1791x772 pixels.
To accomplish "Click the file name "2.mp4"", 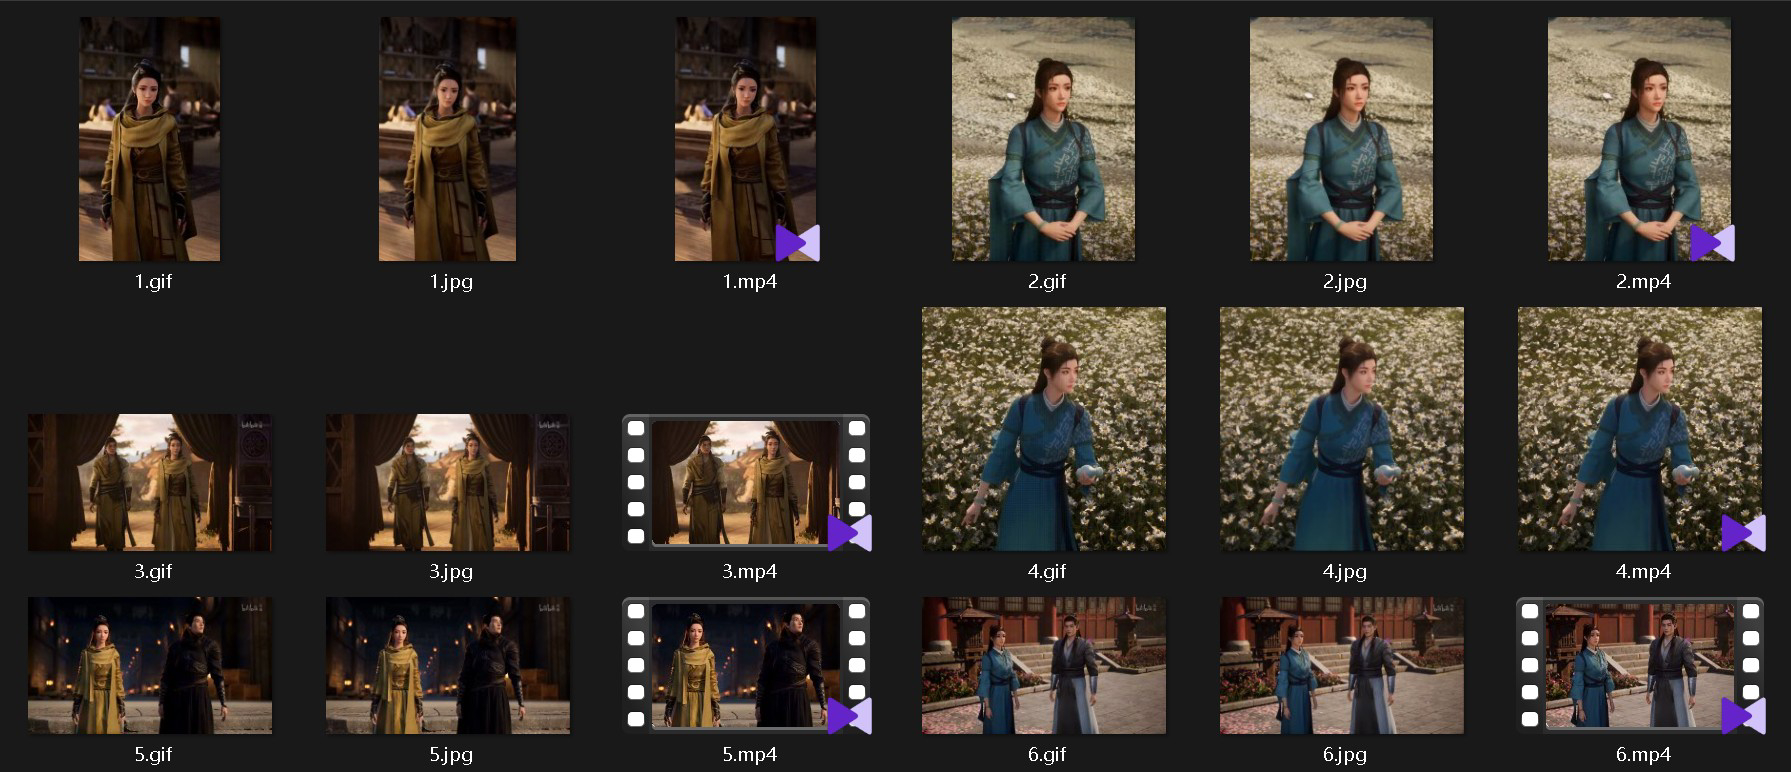I will 1643,282.
